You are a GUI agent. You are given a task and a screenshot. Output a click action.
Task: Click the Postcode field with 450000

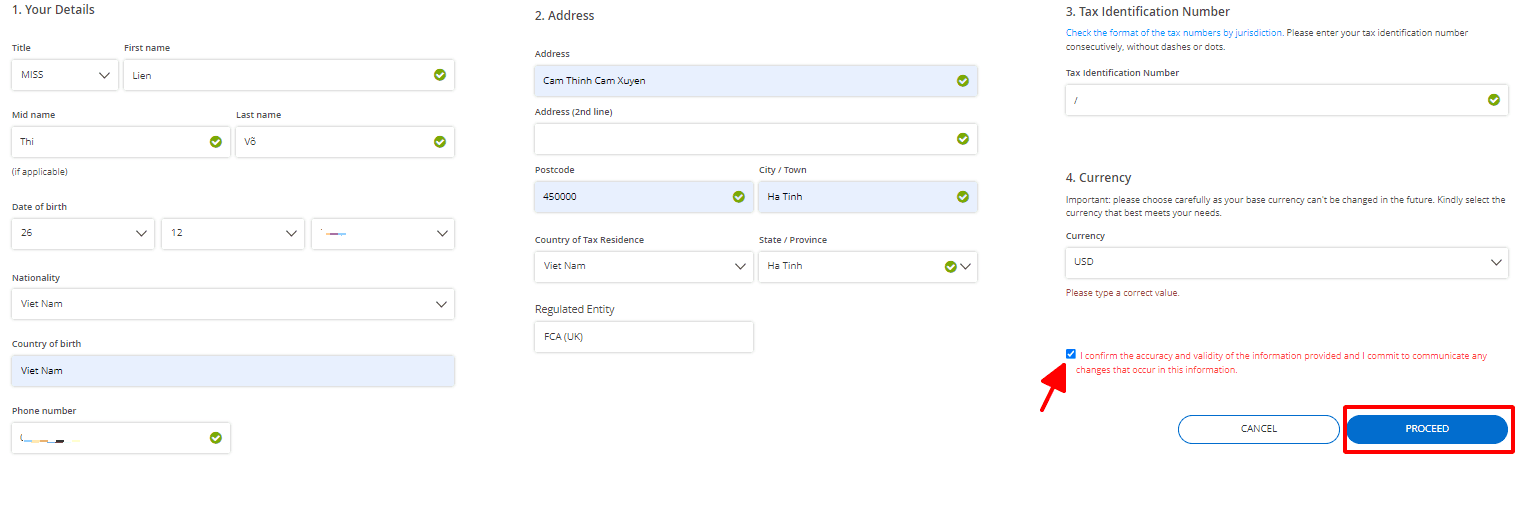click(x=644, y=197)
